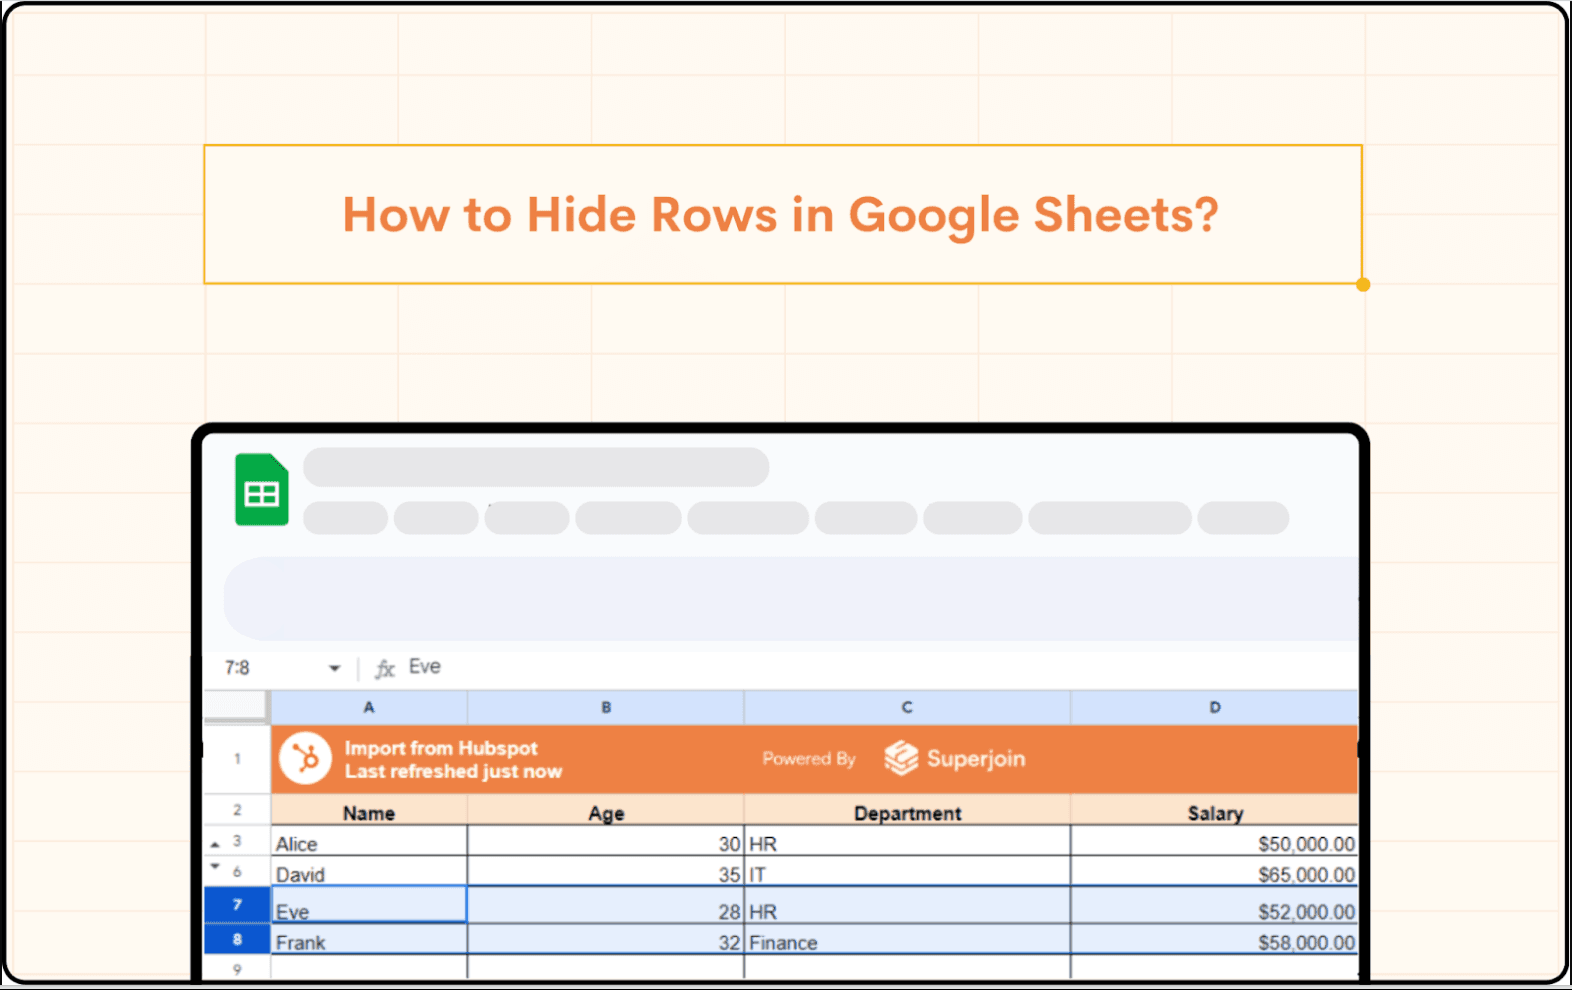
Task: Click the Superjoin logo in the banner
Action: click(955, 759)
